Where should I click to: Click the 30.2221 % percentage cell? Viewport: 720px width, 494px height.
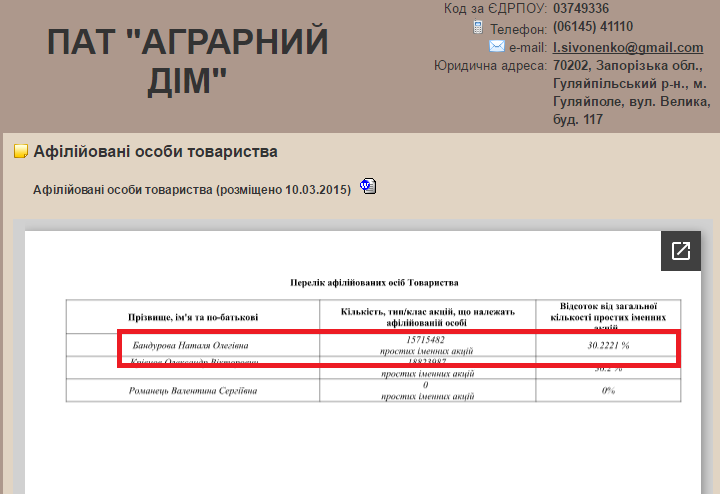tap(608, 346)
